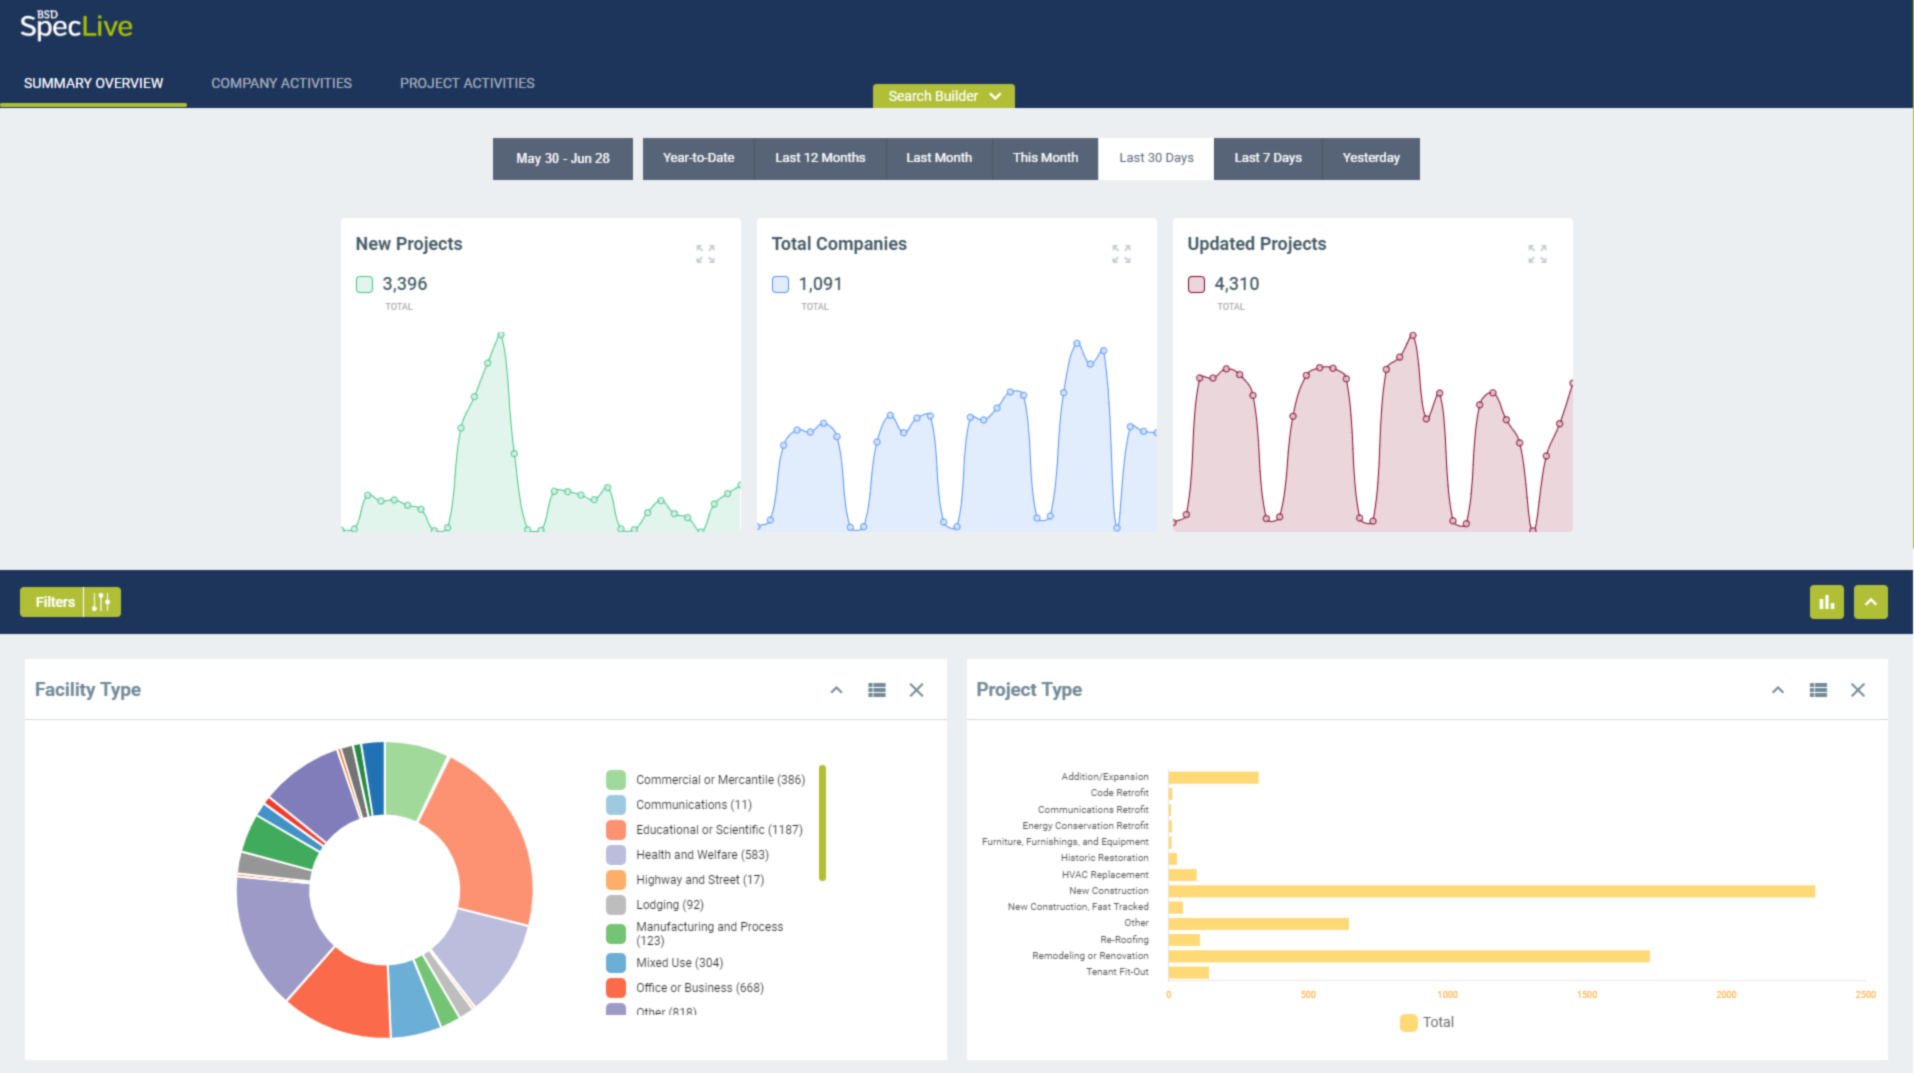Collapse the Facility Type panel
The height and width of the screenshot is (1073, 1914).
coord(836,690)
